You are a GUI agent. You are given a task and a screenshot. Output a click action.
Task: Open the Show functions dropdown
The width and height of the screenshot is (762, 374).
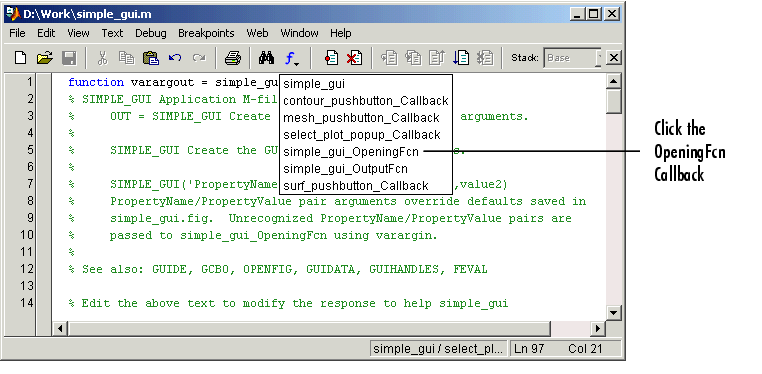tap(292, 59)
